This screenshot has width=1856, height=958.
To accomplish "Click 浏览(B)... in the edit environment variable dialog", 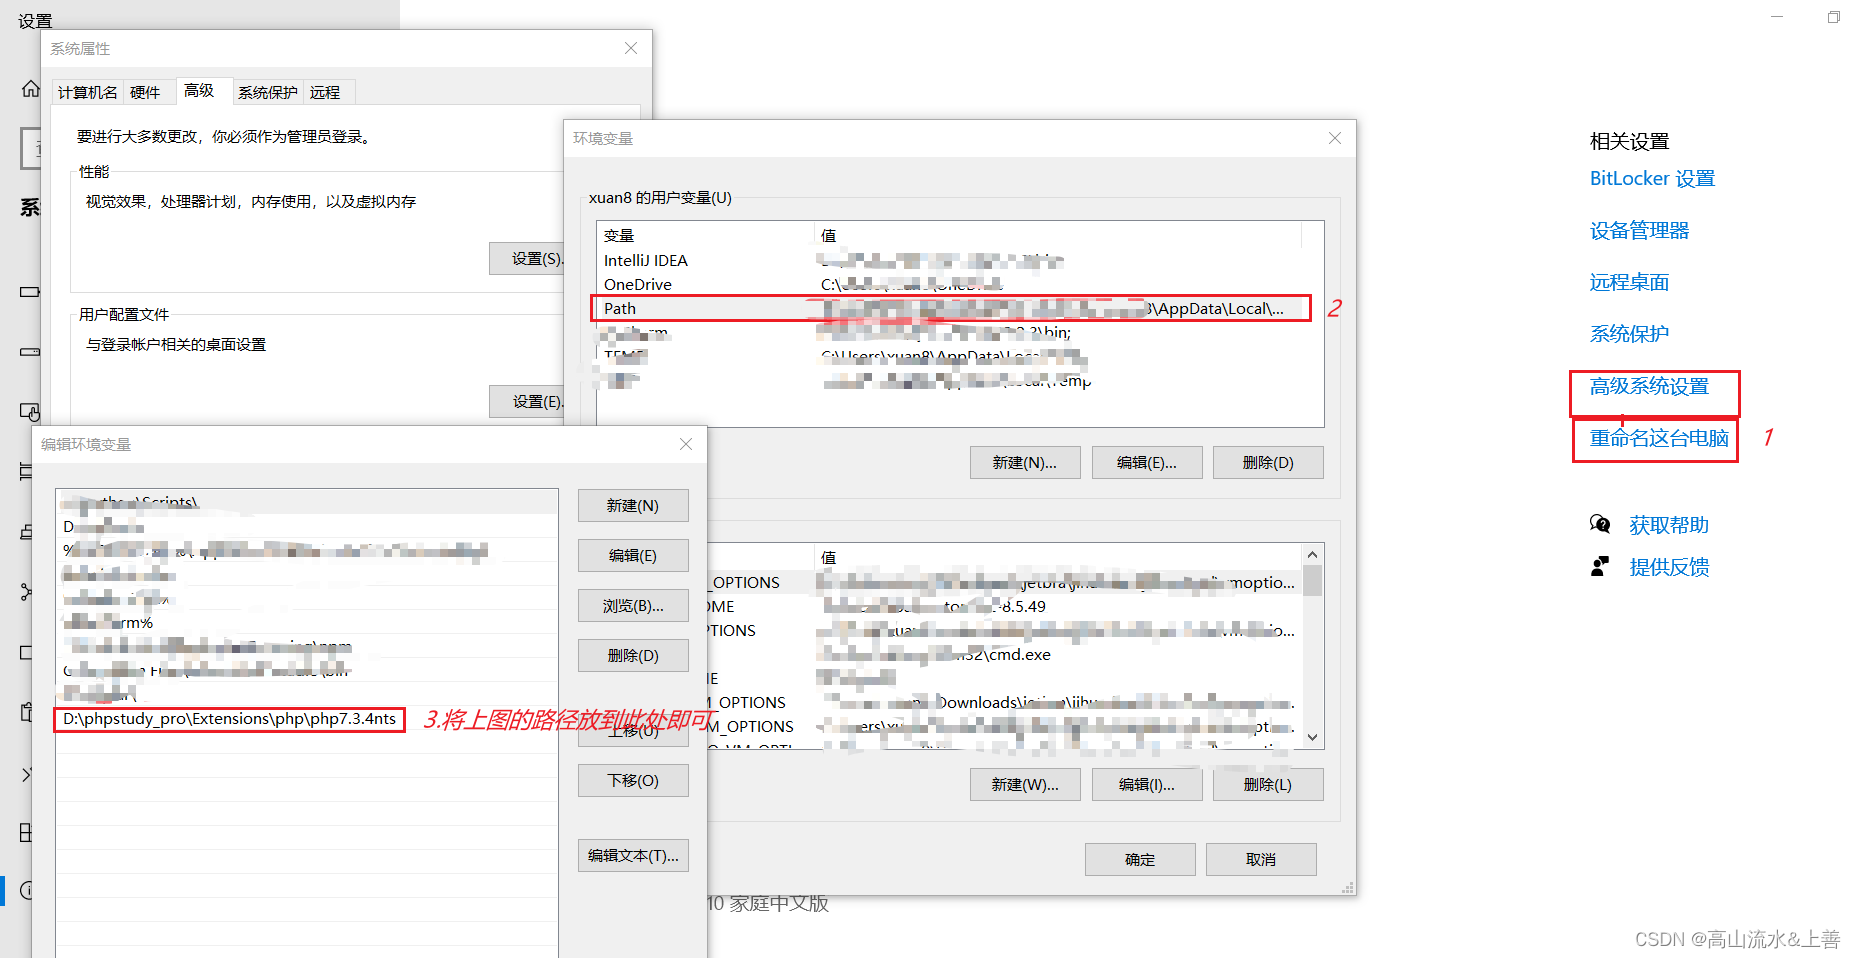I will 632,605.
